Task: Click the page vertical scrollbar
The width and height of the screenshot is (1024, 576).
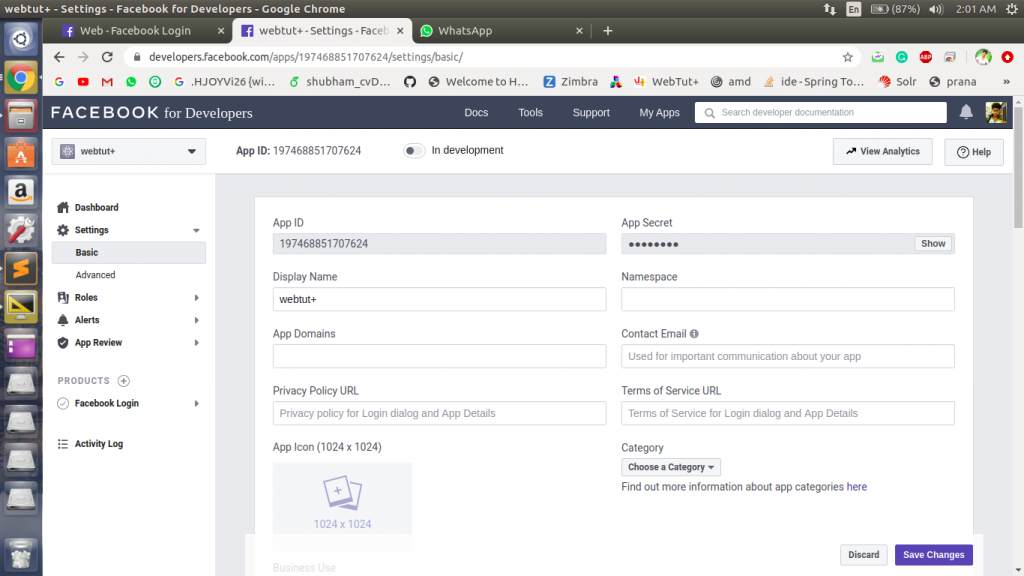Action: [1018, 167]
